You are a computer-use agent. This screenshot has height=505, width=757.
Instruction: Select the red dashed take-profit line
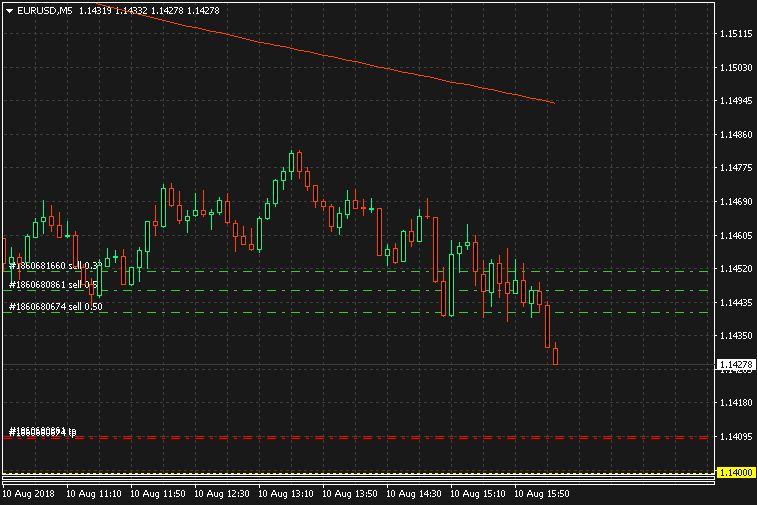pos(400,437)
